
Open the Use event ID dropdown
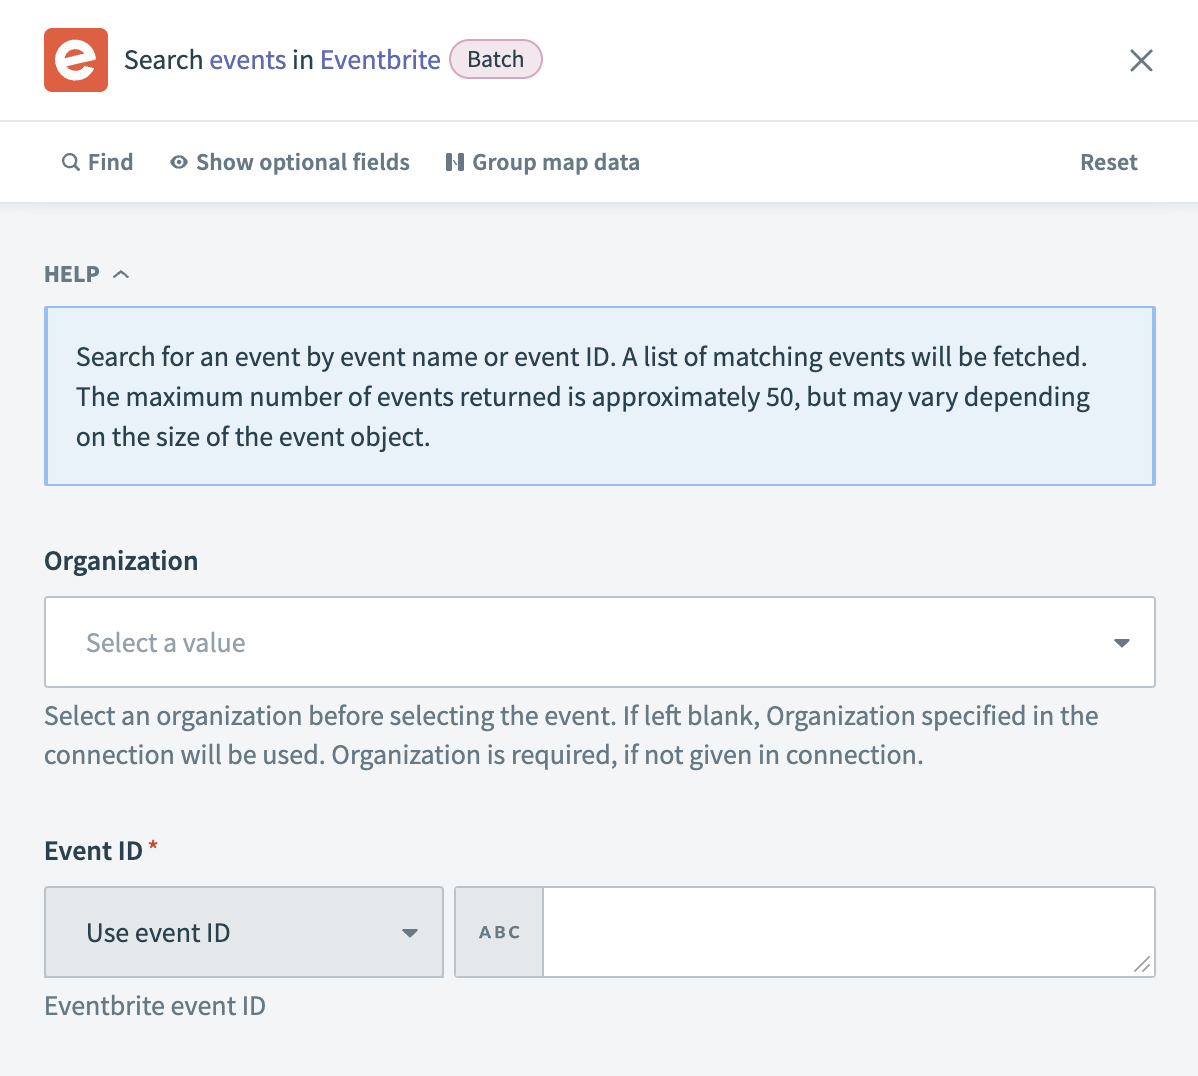point(243,931)
